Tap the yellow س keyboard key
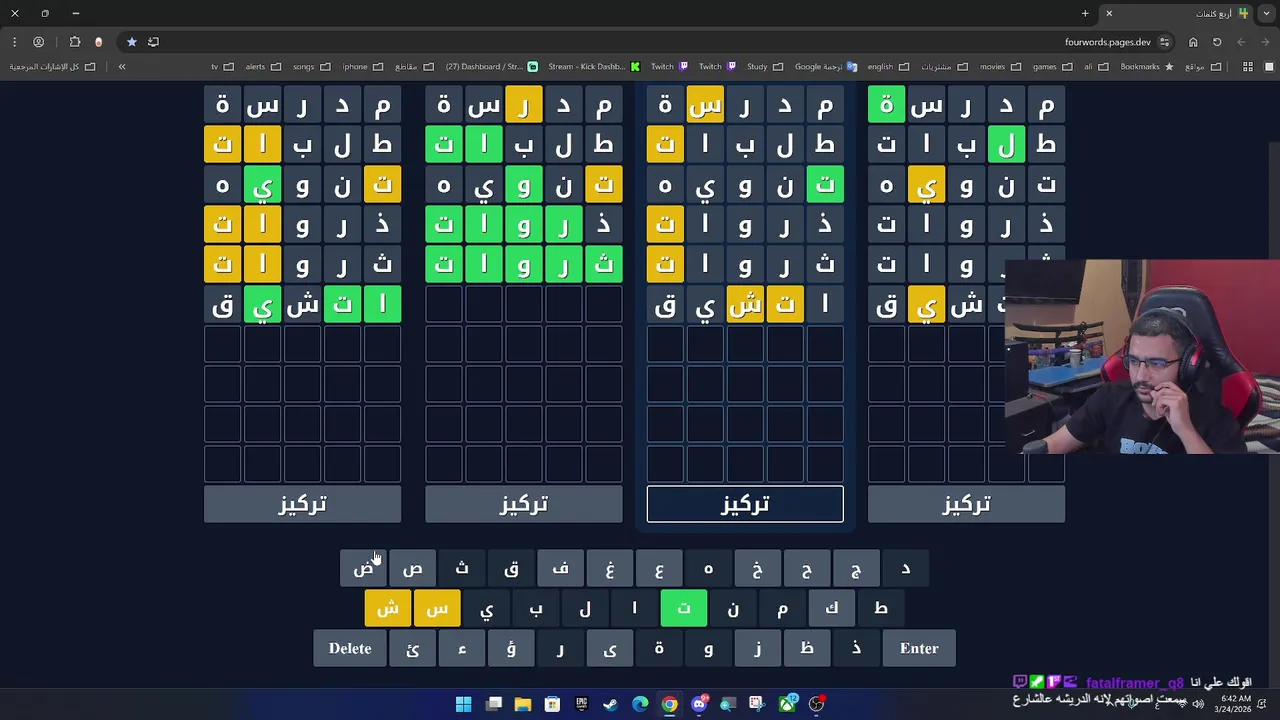 437,609
